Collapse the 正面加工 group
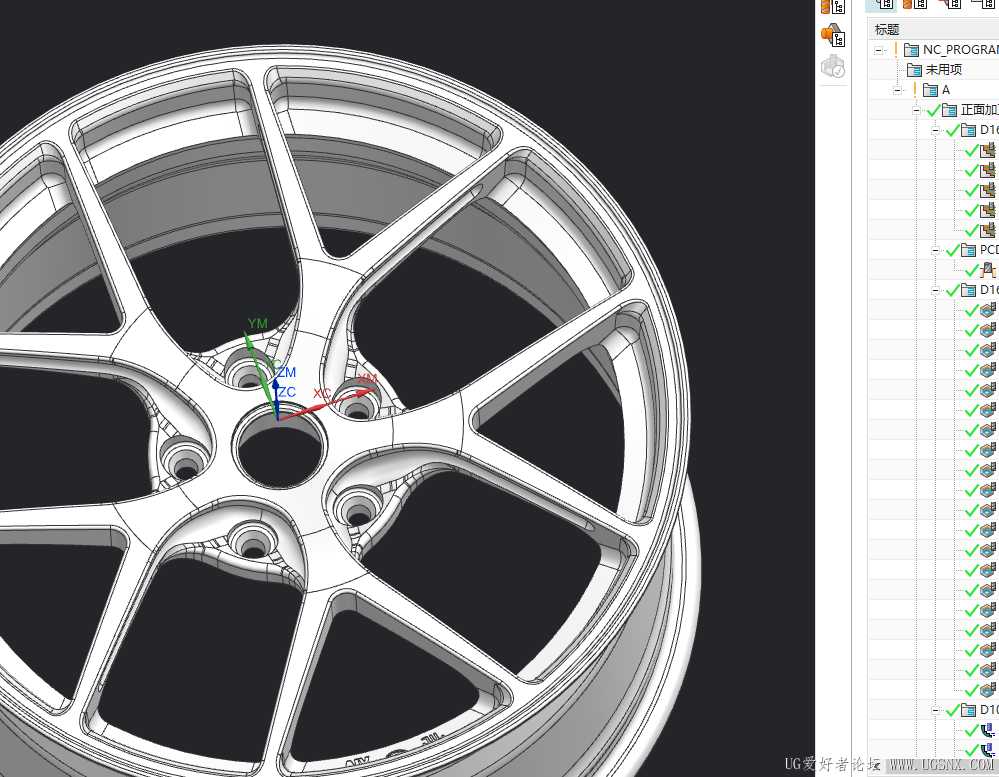This screenshot has height=777, width=999. coord(917,110)
